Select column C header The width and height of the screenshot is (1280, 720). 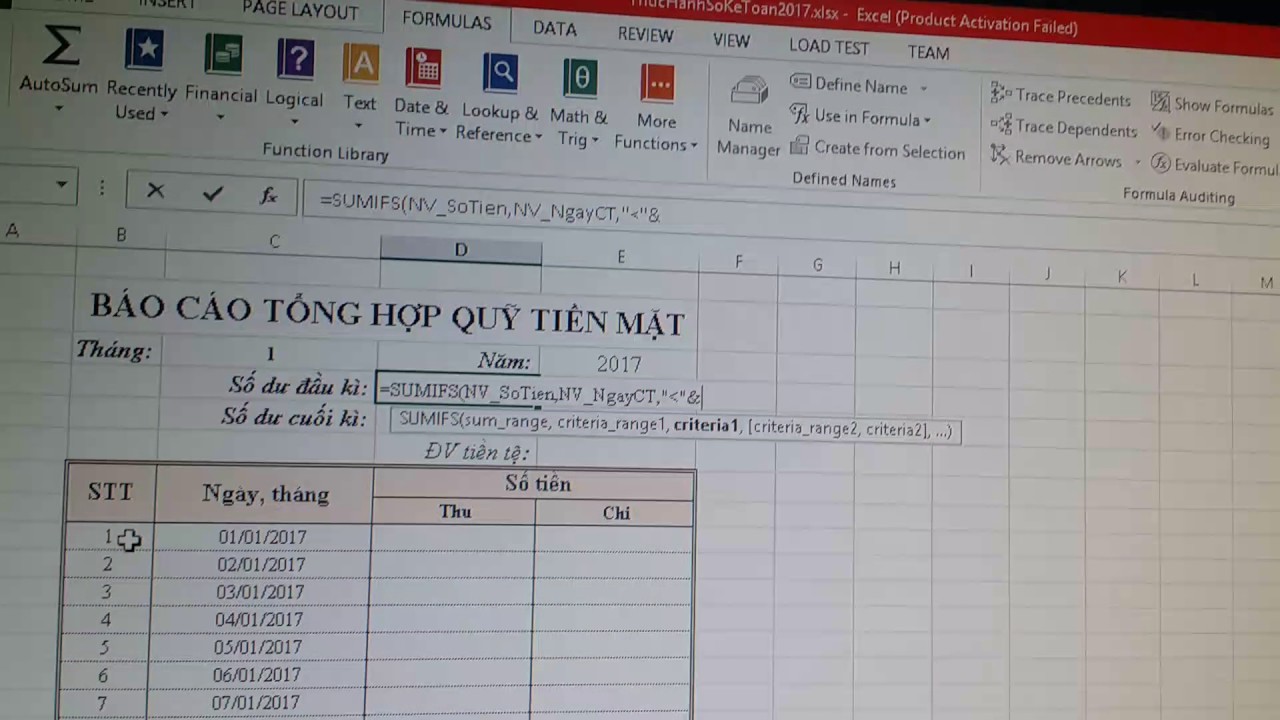point(273,241)
